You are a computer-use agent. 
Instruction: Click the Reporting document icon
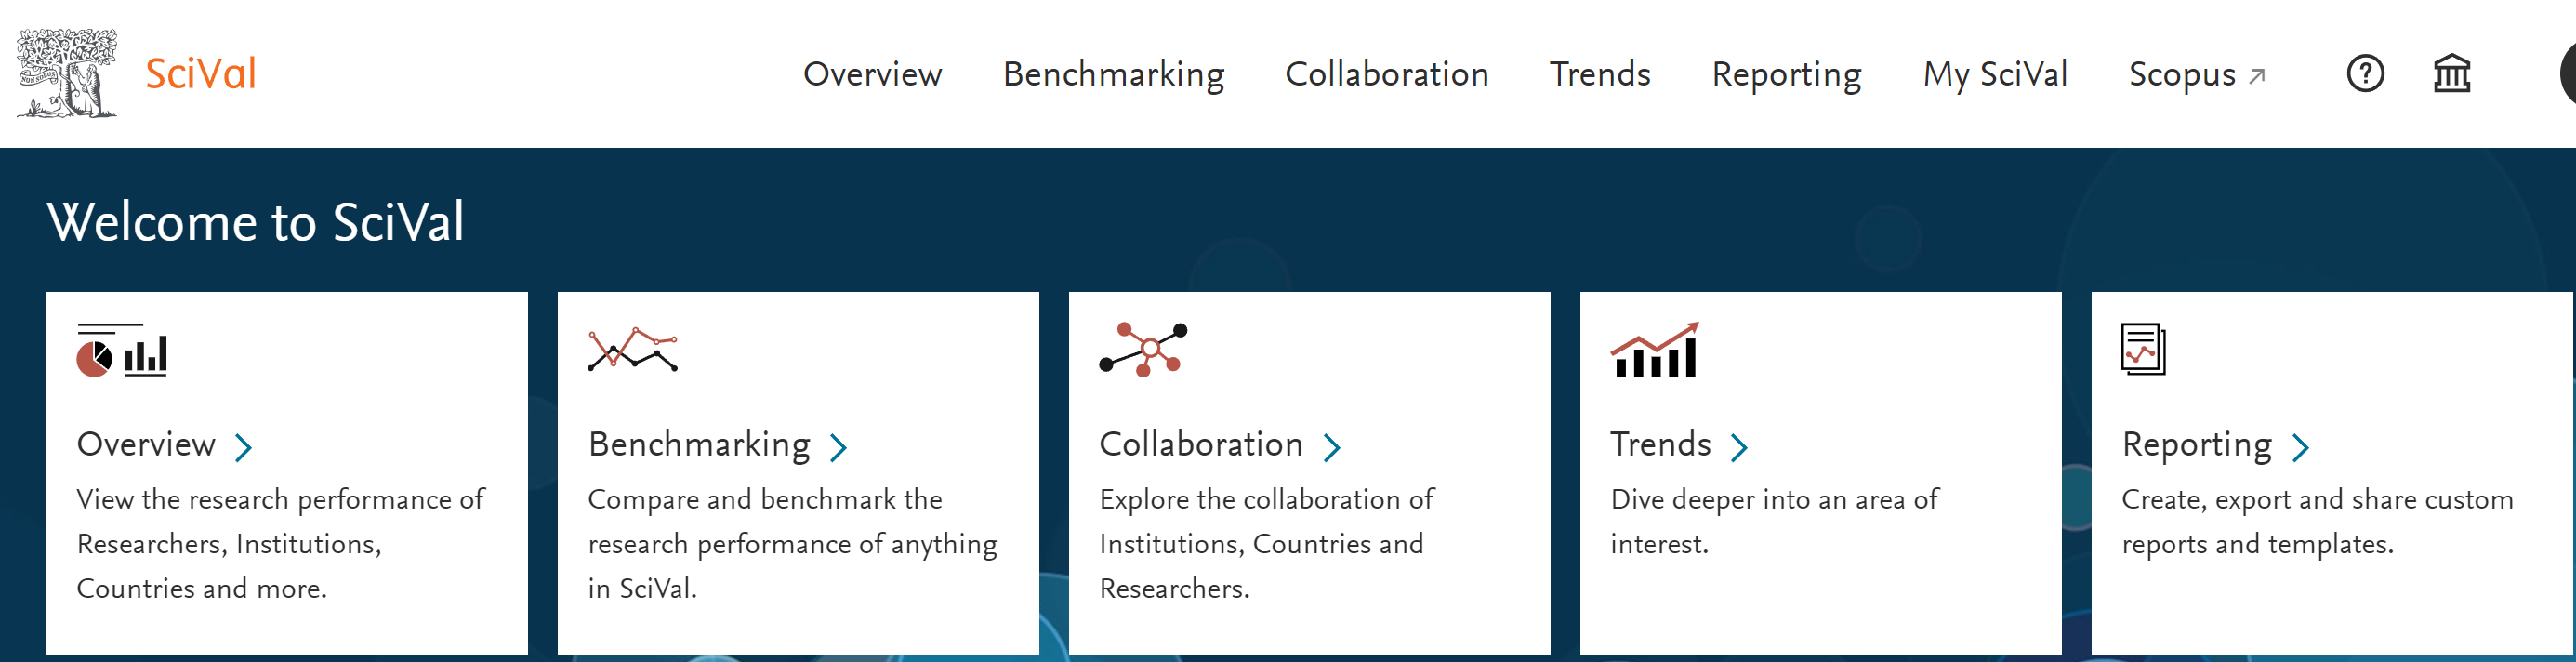click(x=2143, y=349)
